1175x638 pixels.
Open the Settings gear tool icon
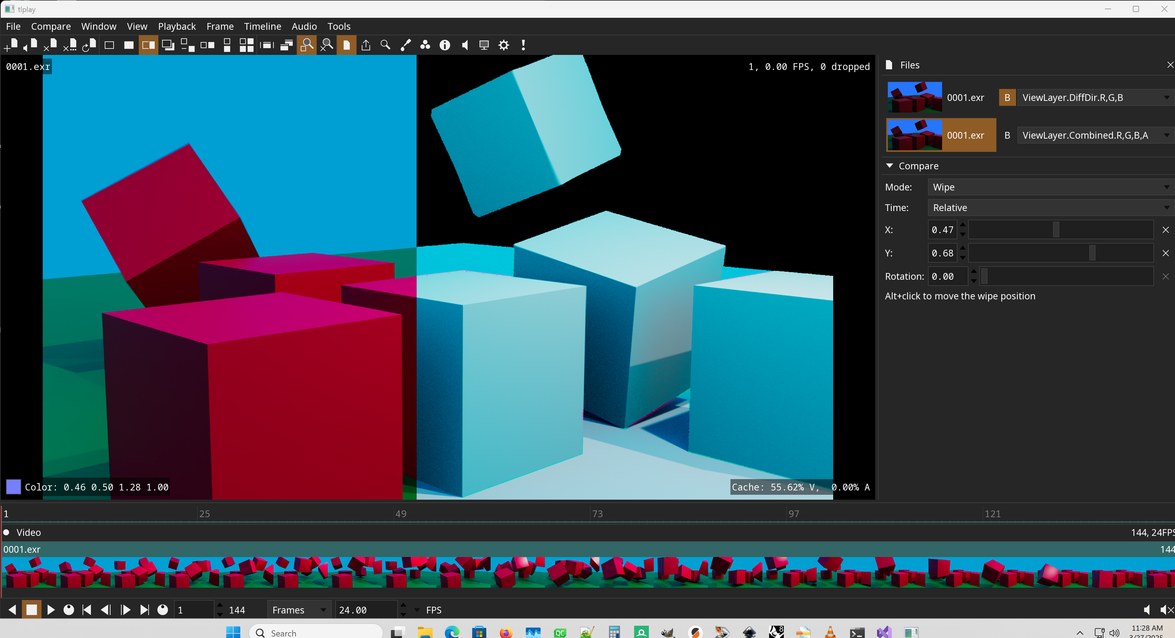504,45
